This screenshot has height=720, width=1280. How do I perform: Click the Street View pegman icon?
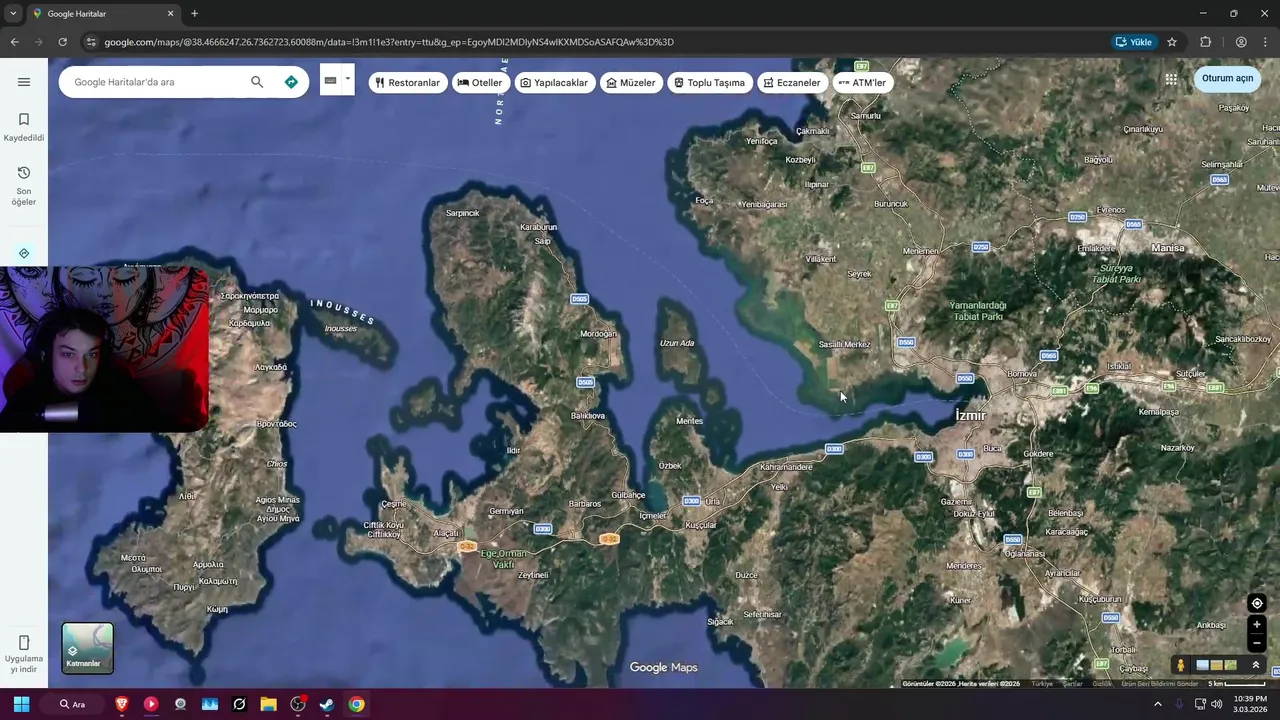pos(1181,665)
